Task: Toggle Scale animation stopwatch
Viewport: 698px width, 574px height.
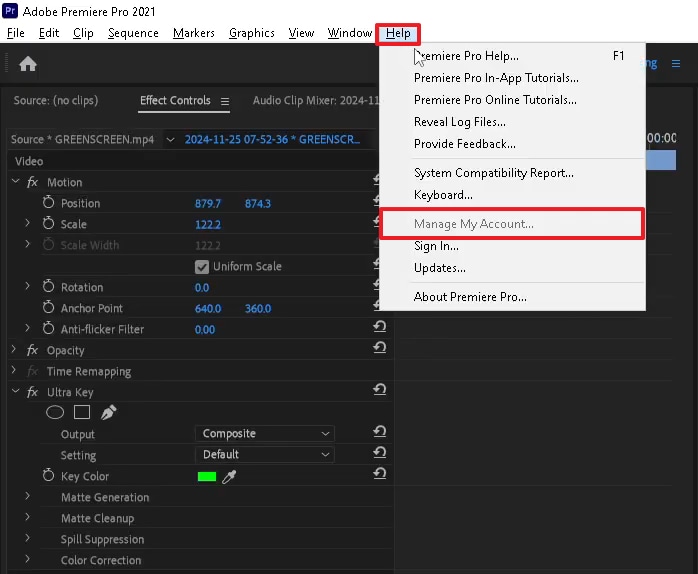Action: [x=49, y=224]
